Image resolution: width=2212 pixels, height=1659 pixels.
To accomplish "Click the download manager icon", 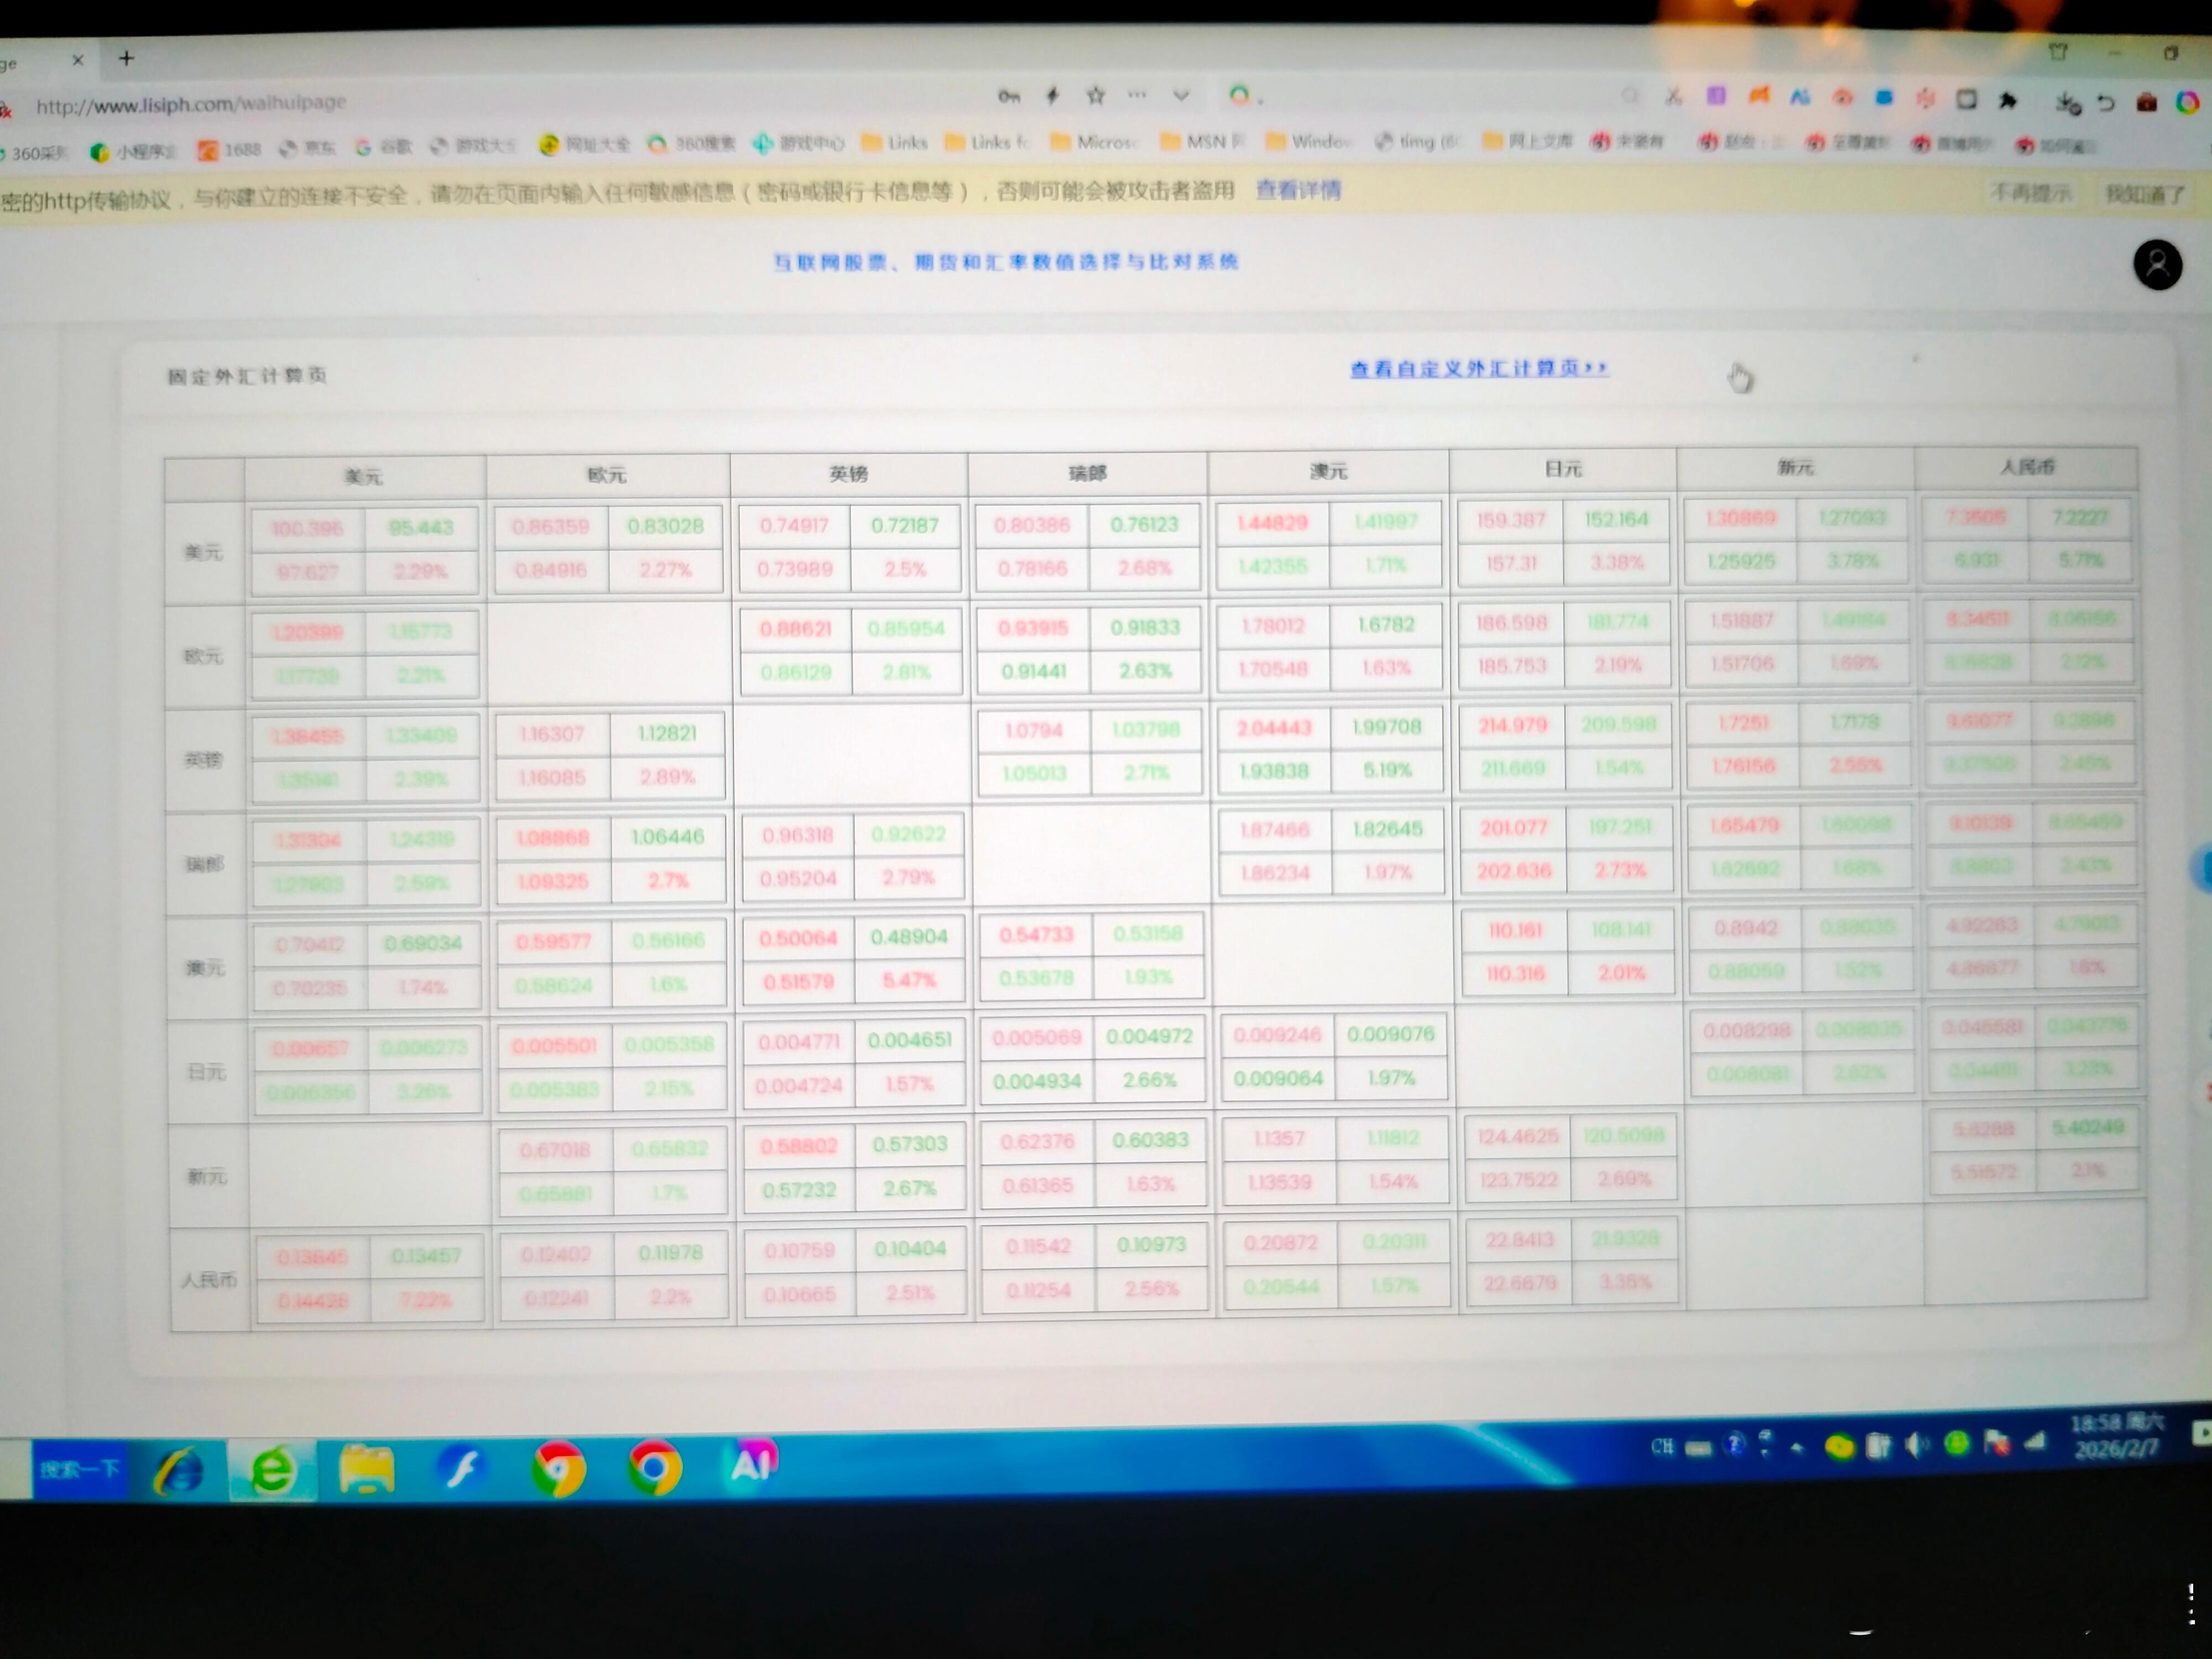I will (x=2068, y=102).
